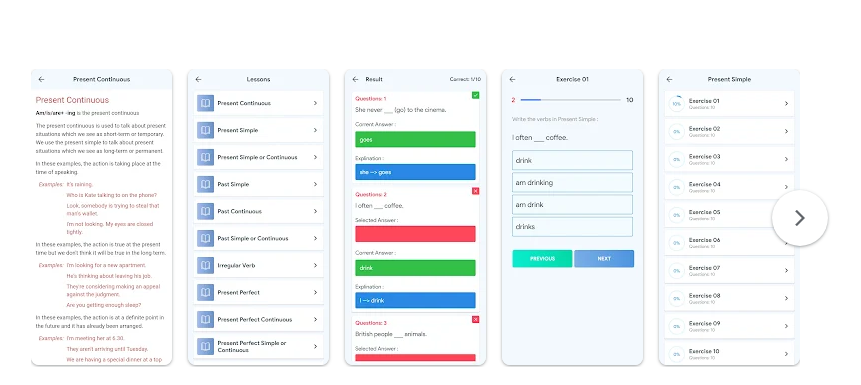
Task: Click the progress circle of Exercise 04
Action: (x=676, y=187)
